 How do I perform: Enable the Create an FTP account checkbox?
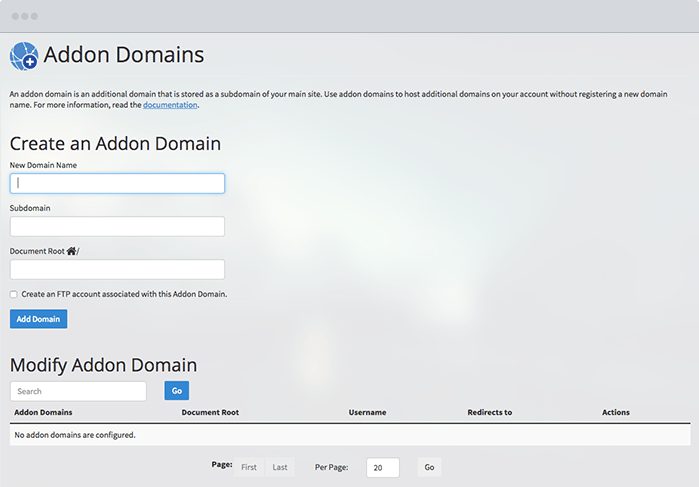pos(14,294)
